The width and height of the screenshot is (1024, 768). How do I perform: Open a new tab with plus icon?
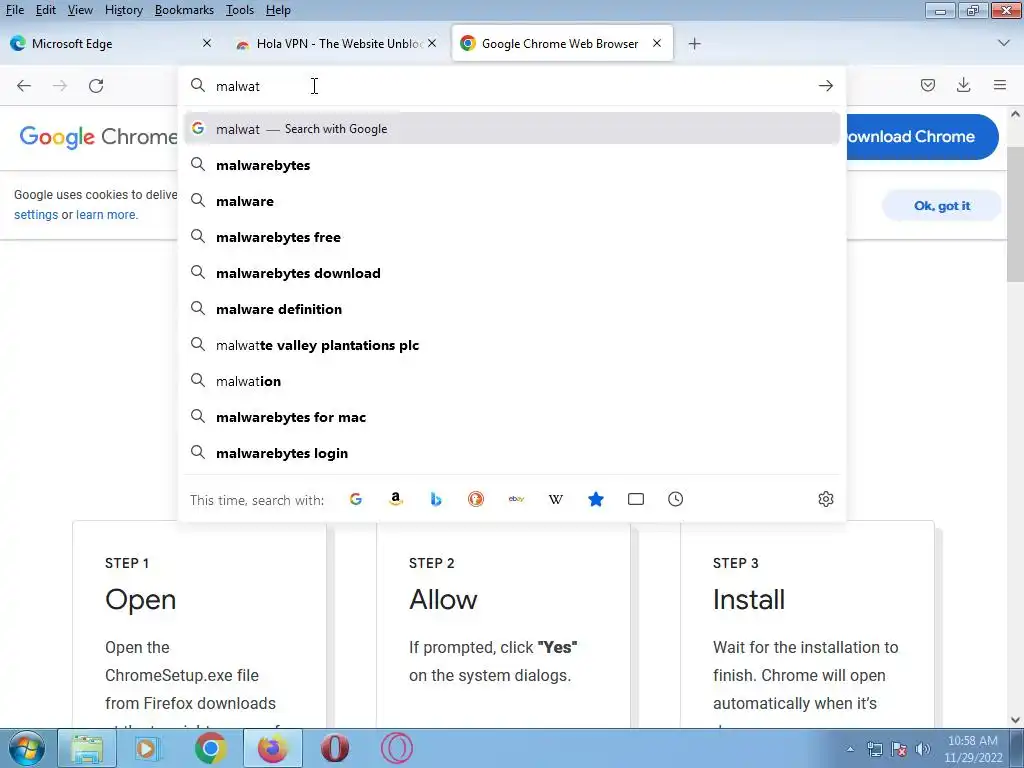tap(694, 44)
